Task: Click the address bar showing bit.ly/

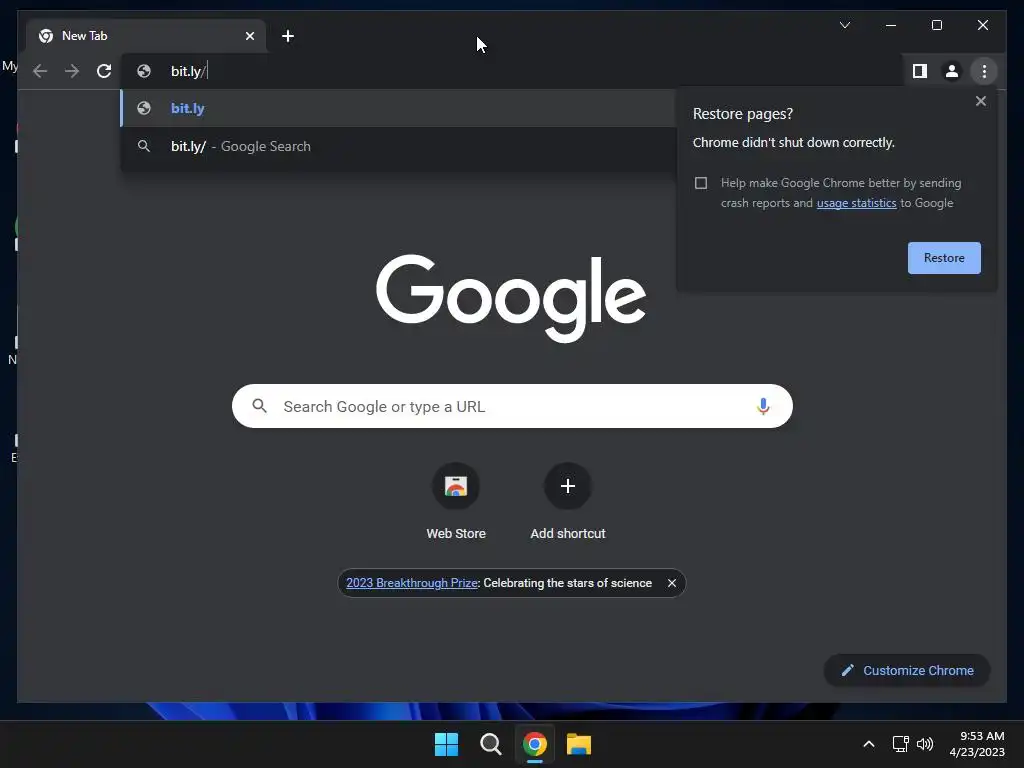Action: point(509,71)
